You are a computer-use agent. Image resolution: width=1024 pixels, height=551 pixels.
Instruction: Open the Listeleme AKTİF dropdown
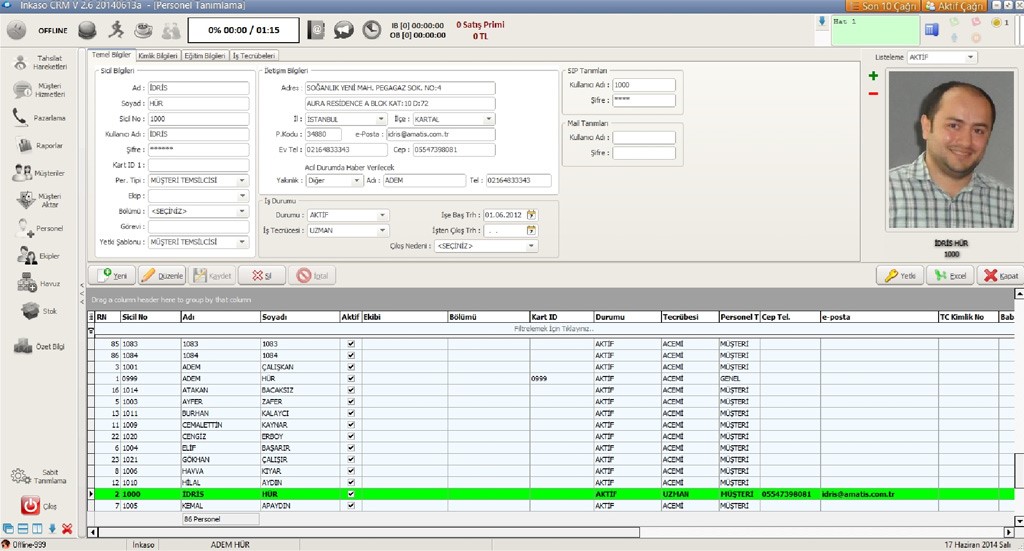click(x=970, y=57)
